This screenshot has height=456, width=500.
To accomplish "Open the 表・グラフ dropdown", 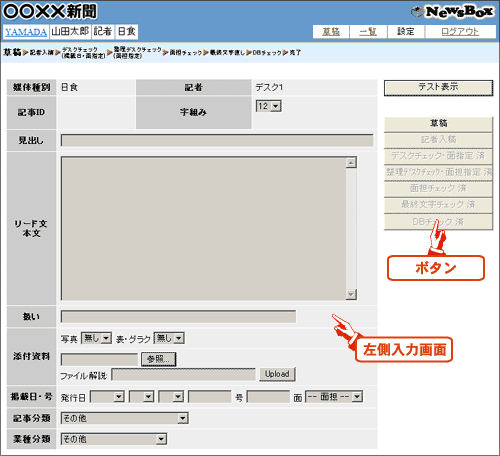I will [169, 338].
